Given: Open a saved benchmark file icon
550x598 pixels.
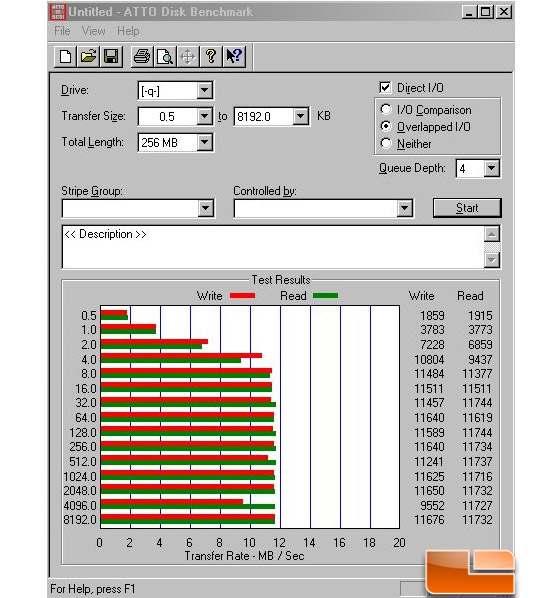Looking at the screenshot, I should coord(88,57).
